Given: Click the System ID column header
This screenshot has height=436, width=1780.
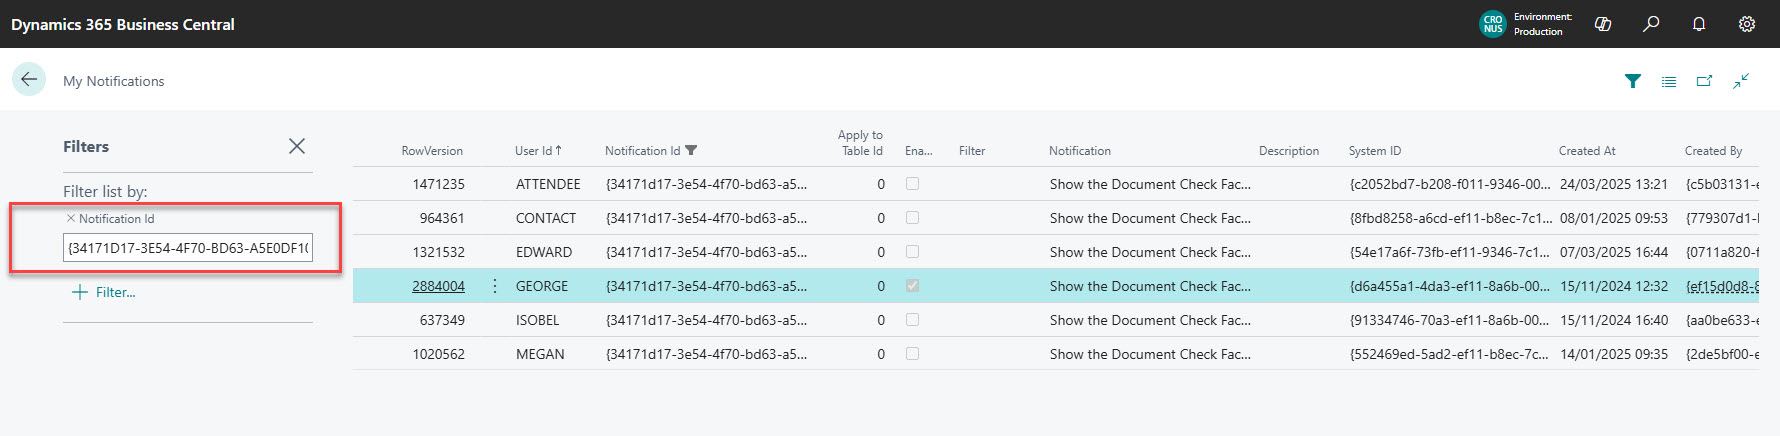Looking at the screenshot, I should pyautogui.click(x=1375, y=151).
